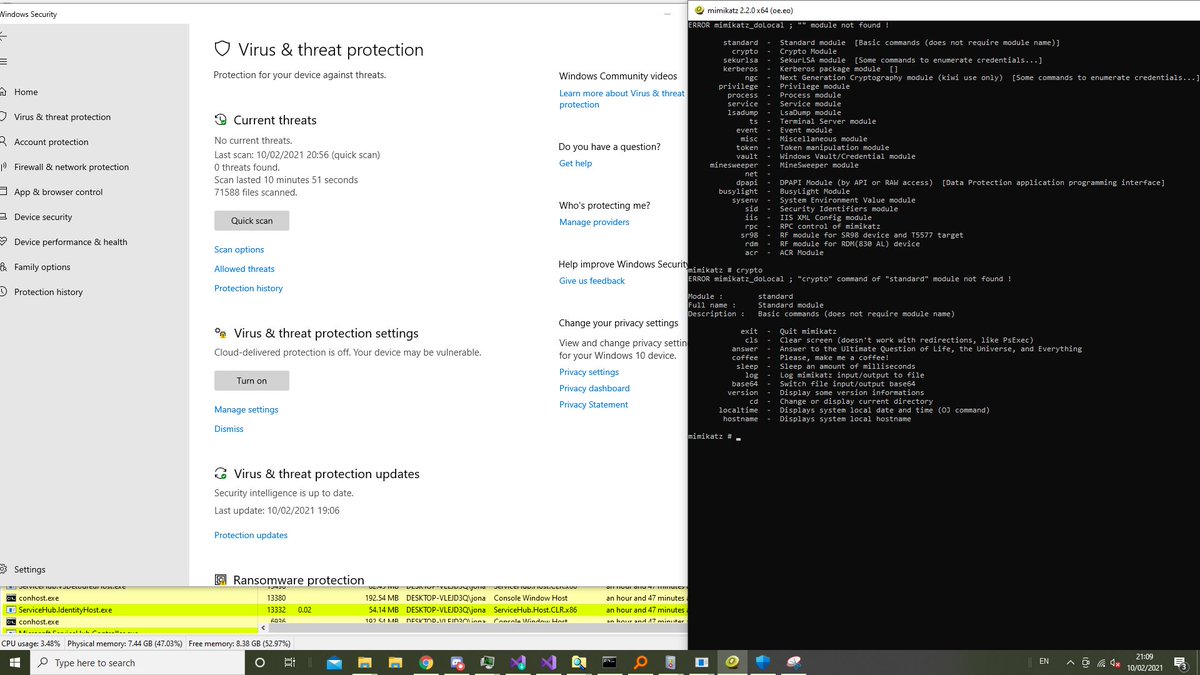Screen dimensions: 1200x675
Task: Select Device security in sidebar
Action: pyautogui.click(x=42, y=217)
